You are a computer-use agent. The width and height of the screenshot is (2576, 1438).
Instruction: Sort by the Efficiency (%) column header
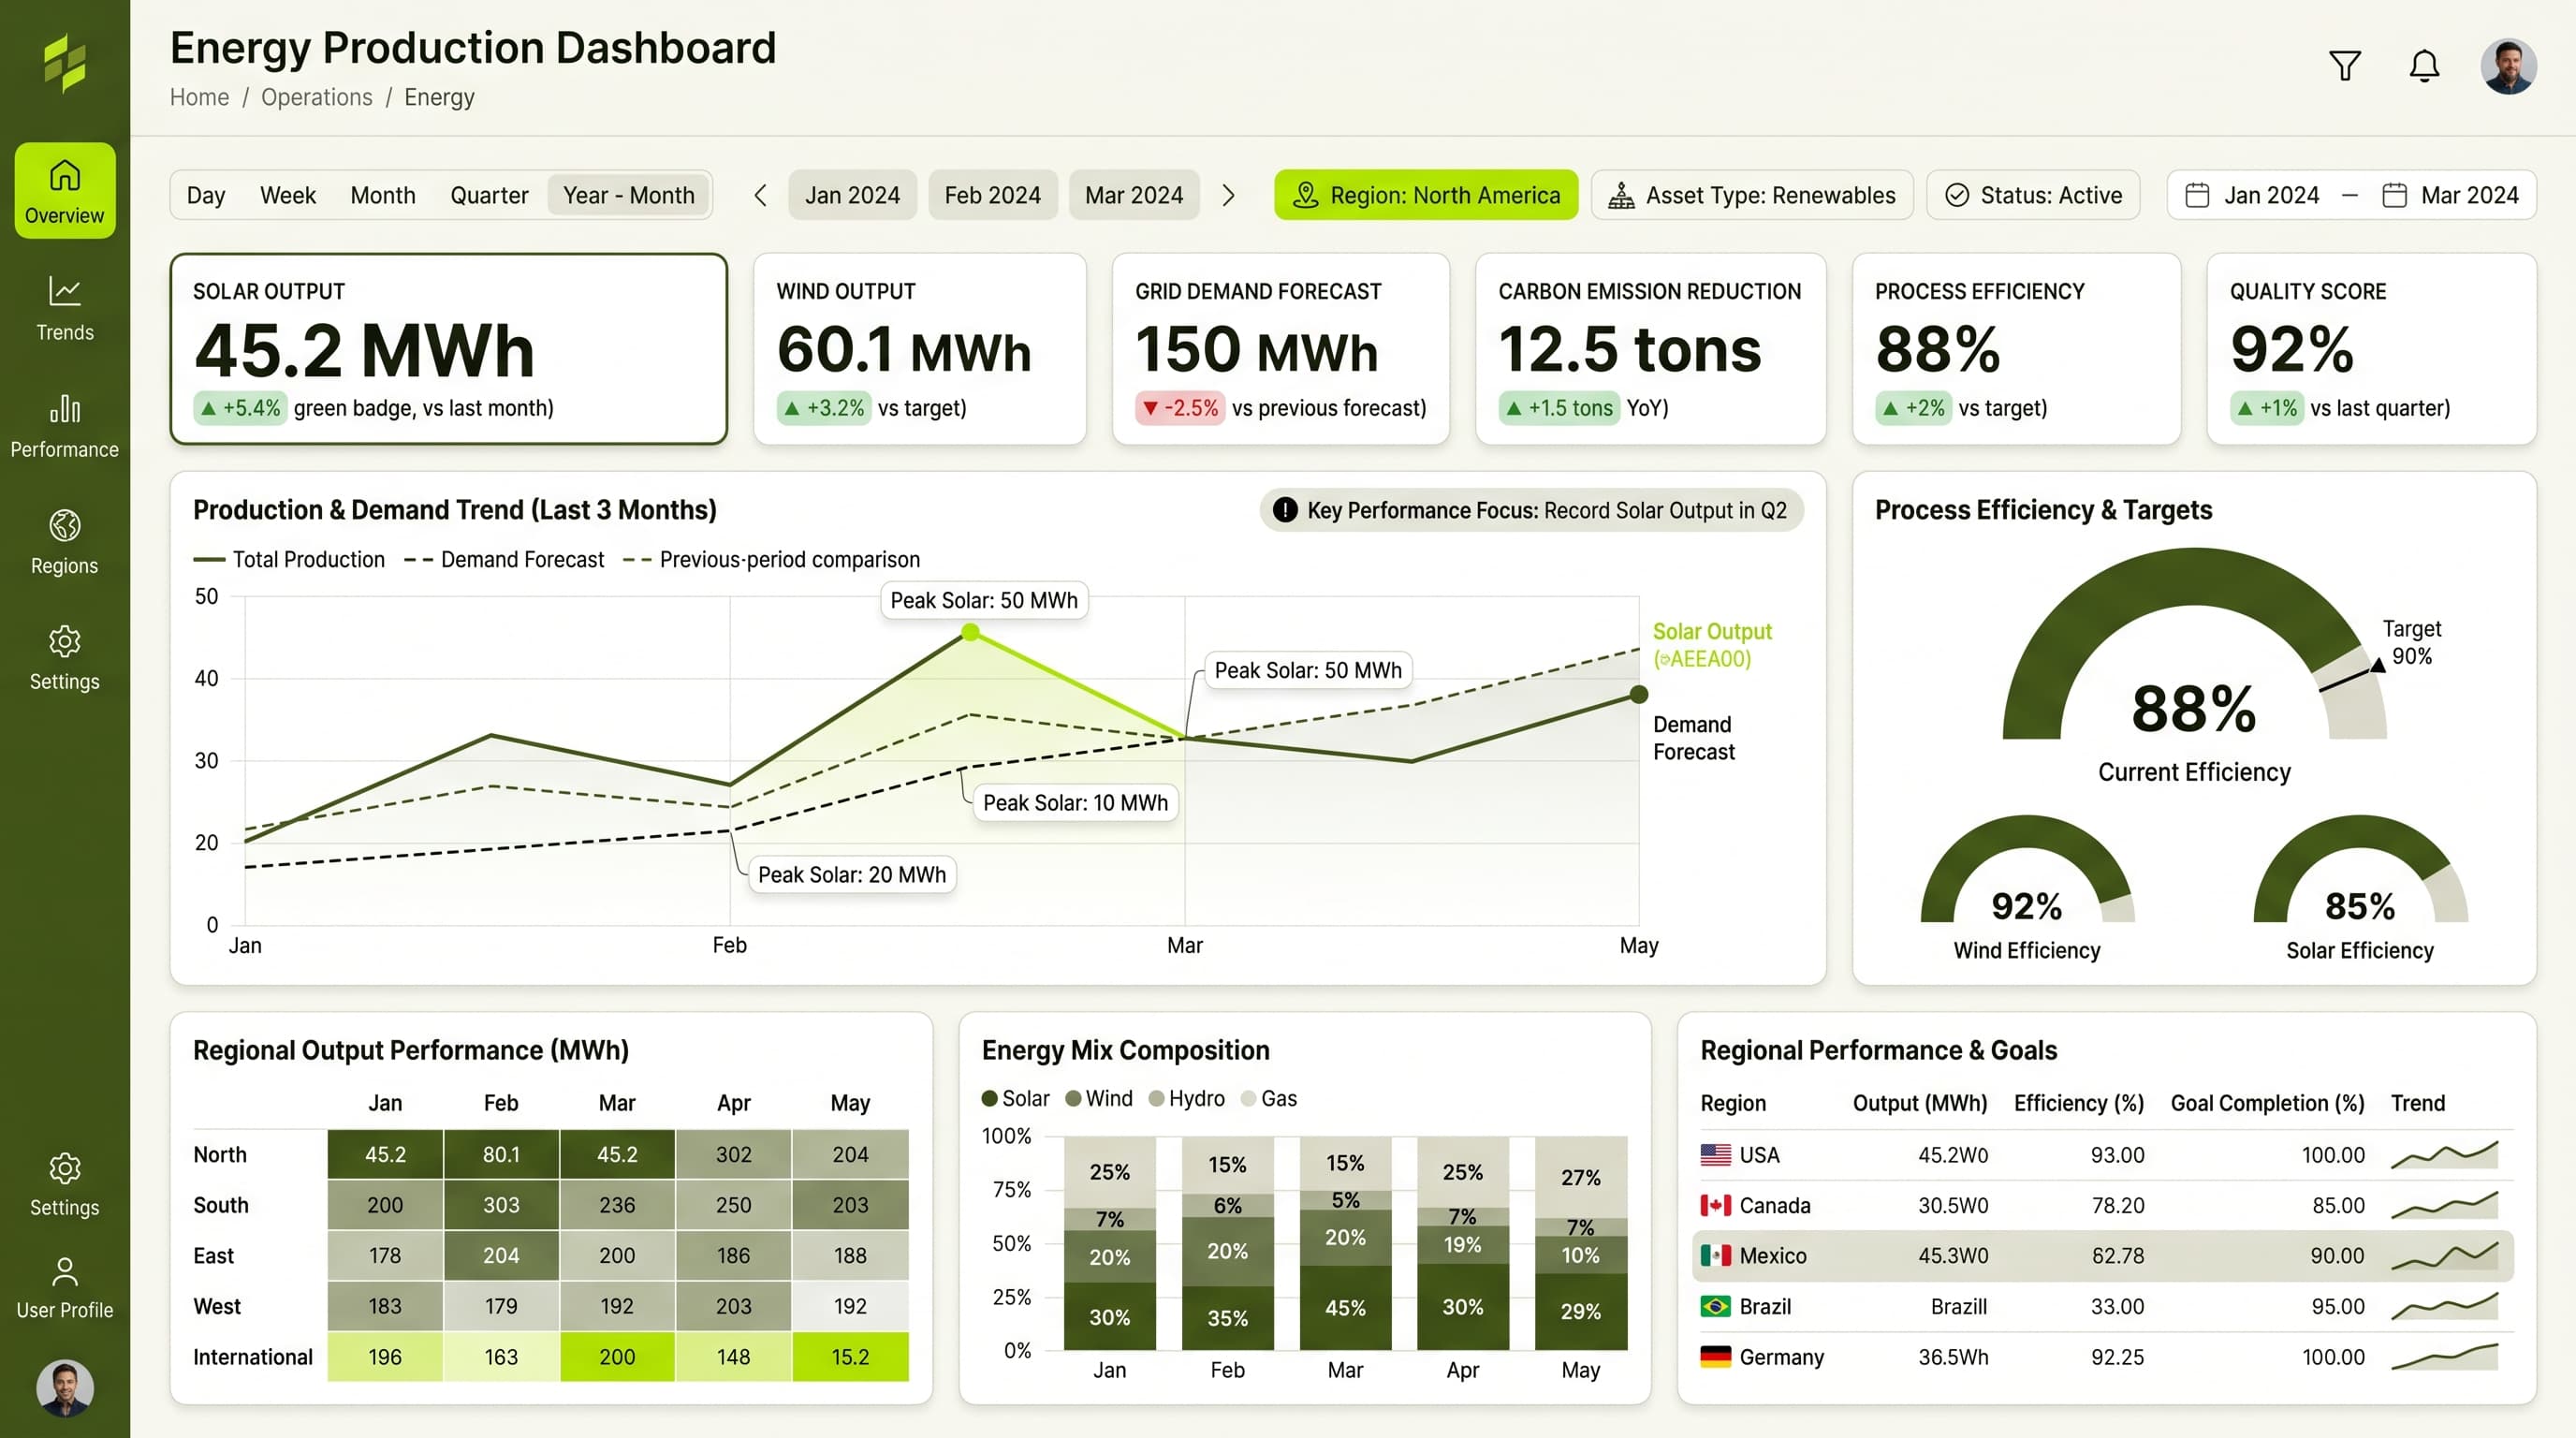(x=2079, y=1103)
